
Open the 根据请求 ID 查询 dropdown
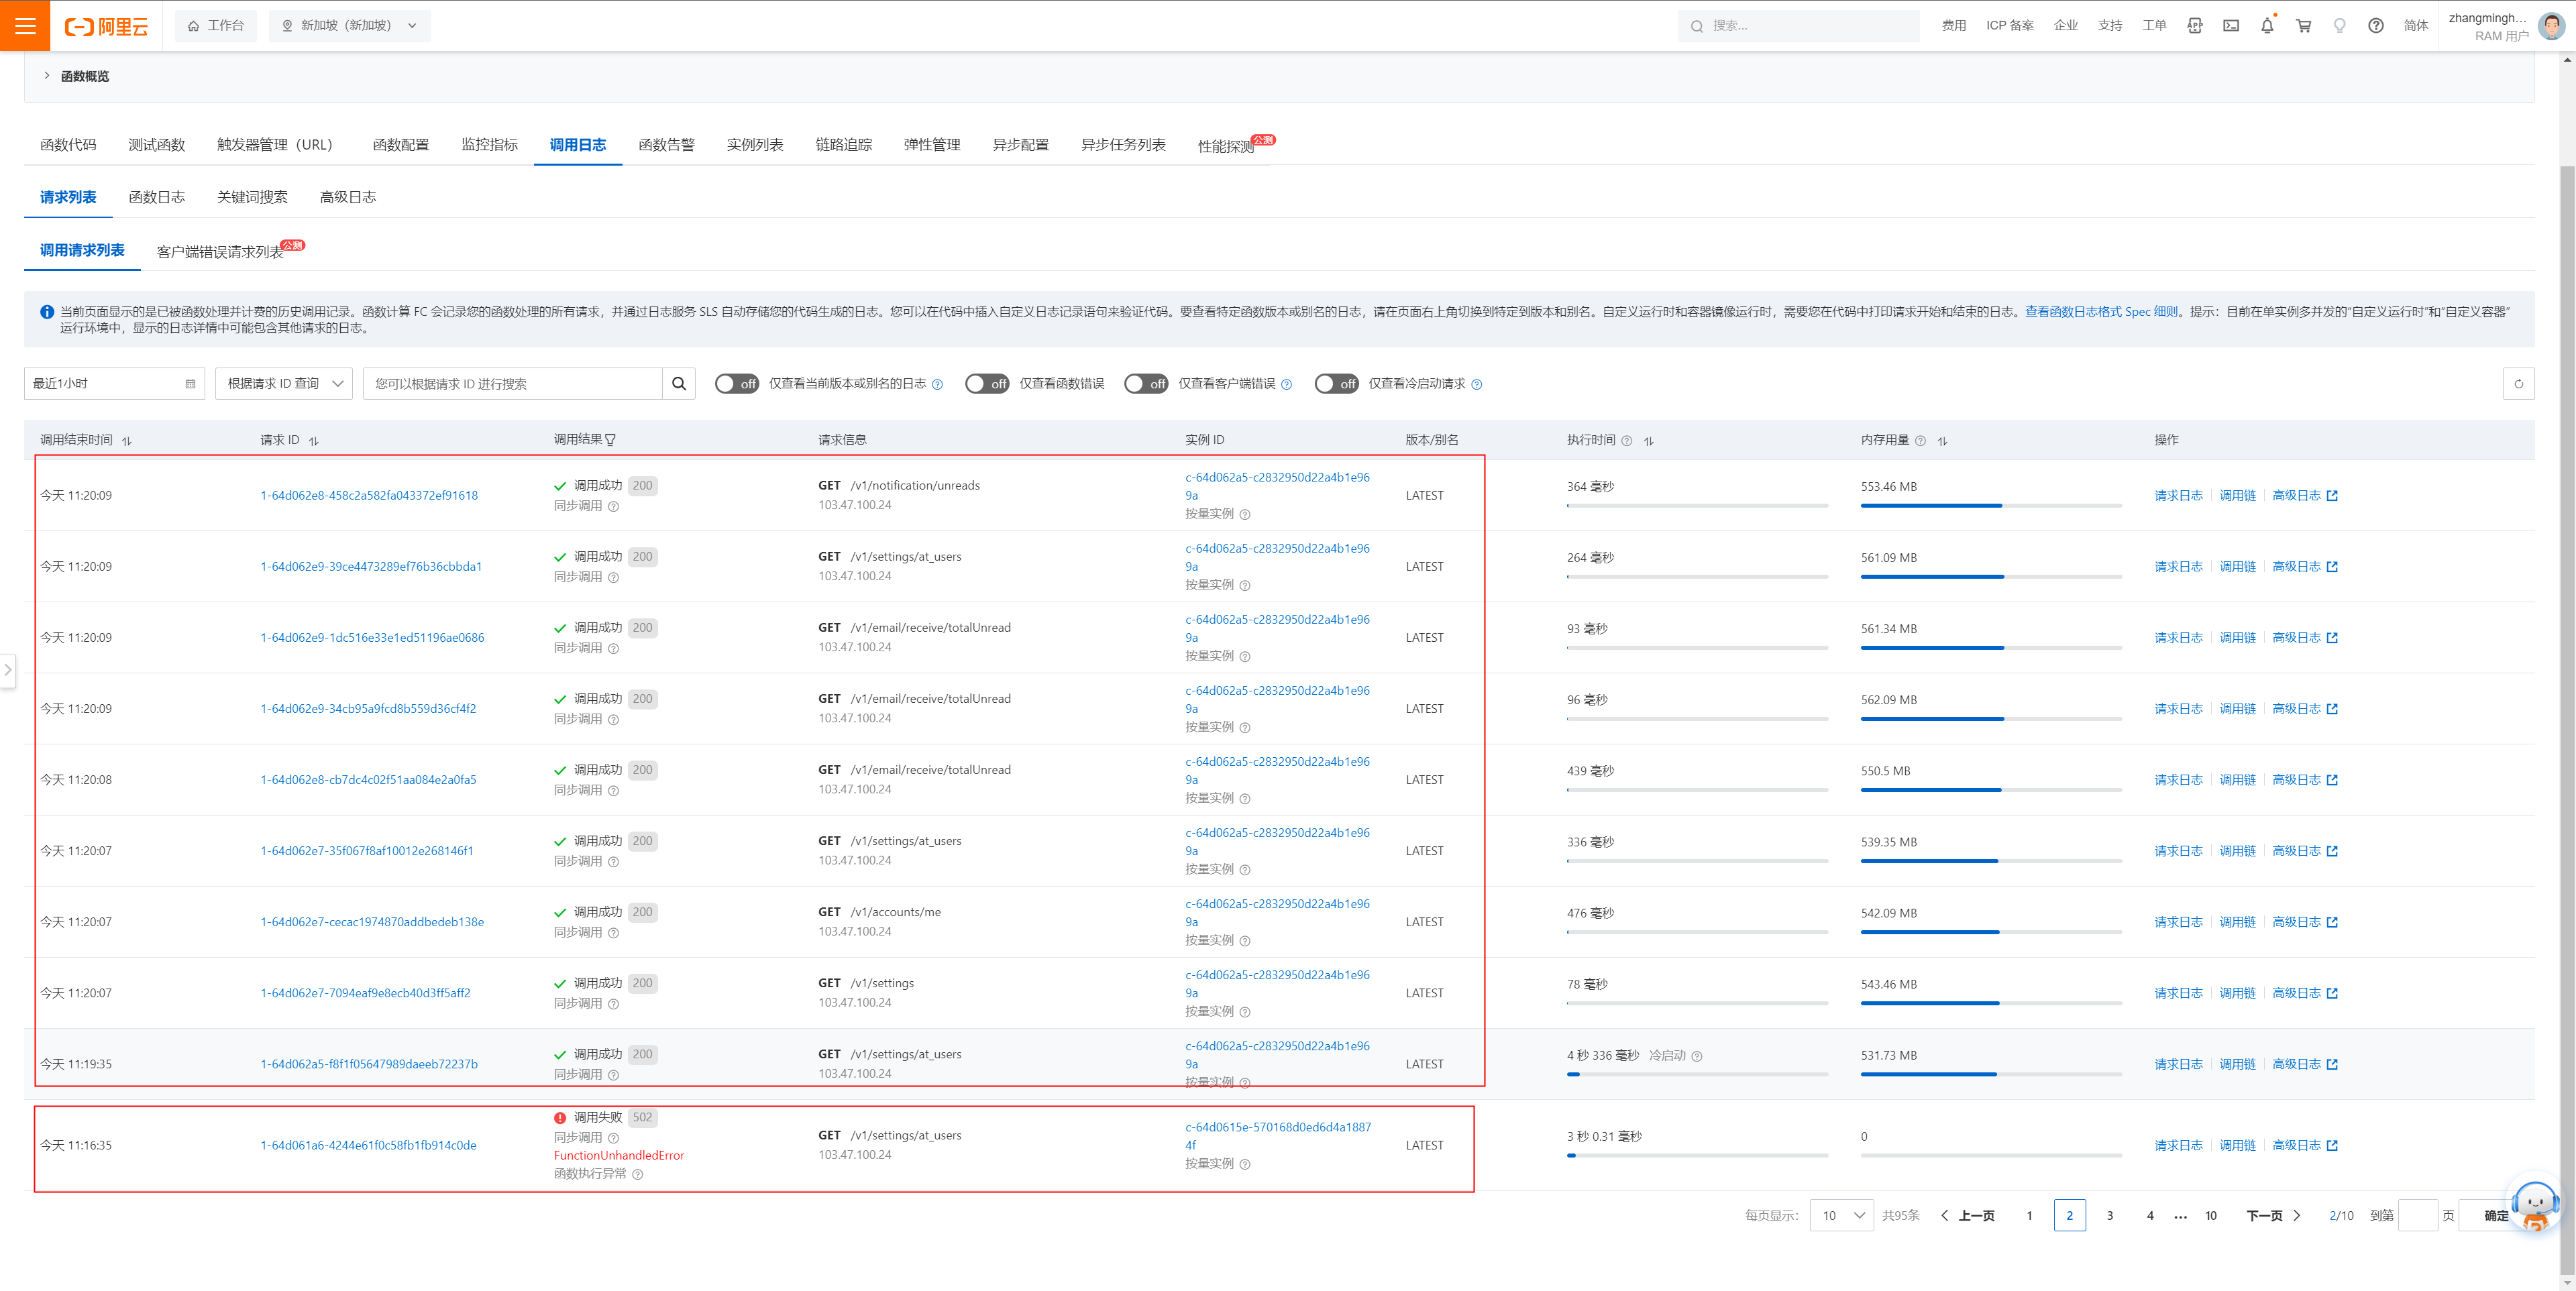point(284,384)
